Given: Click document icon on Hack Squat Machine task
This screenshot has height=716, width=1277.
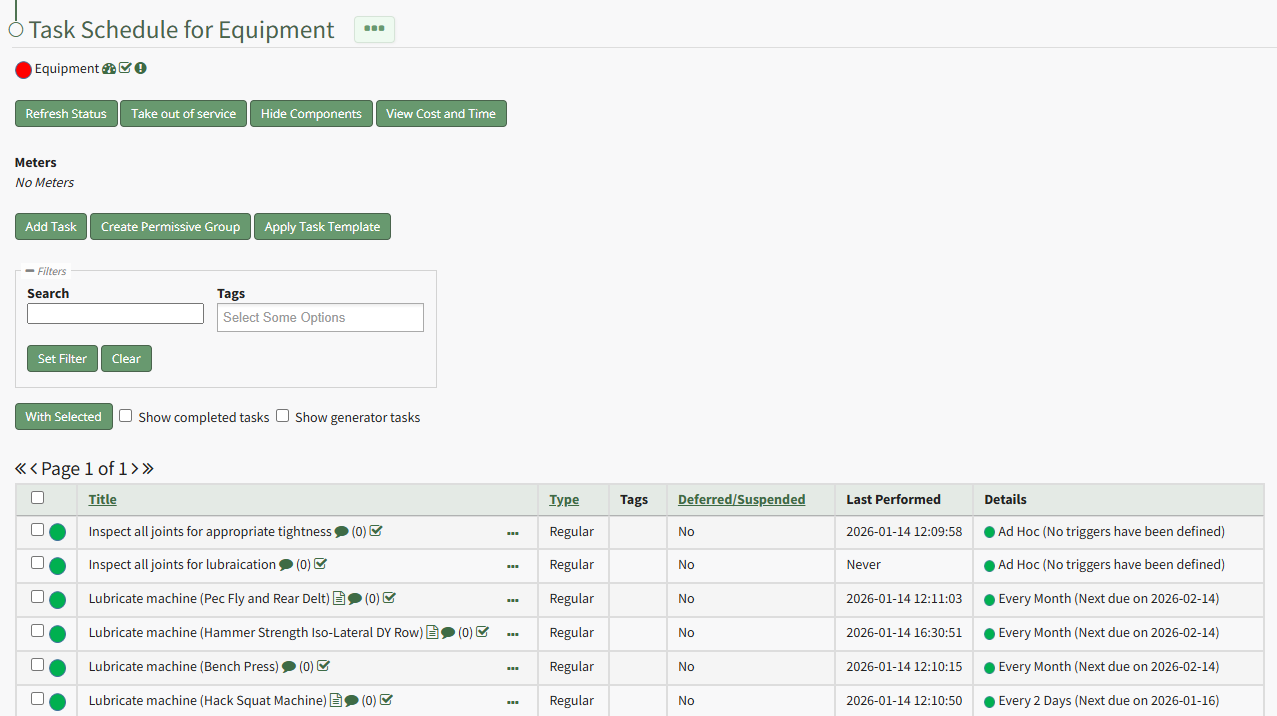Looking at the screenshot, I should (336, 701).
